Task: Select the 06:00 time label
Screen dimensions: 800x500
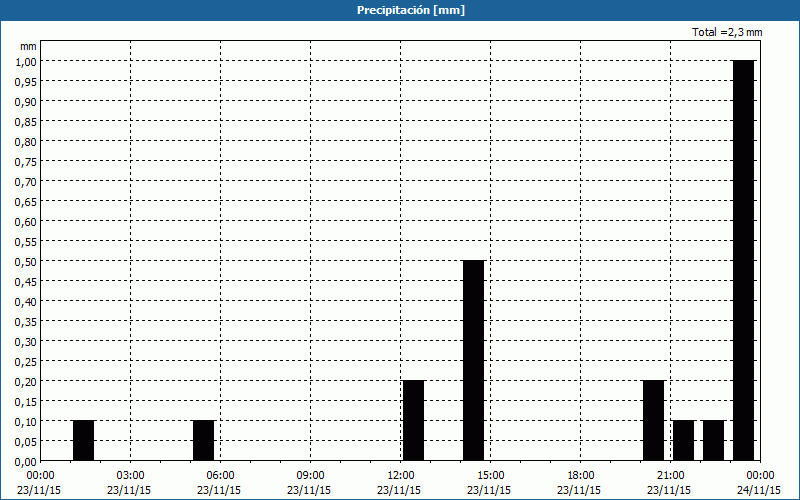Action: click(x=220, y=476)
